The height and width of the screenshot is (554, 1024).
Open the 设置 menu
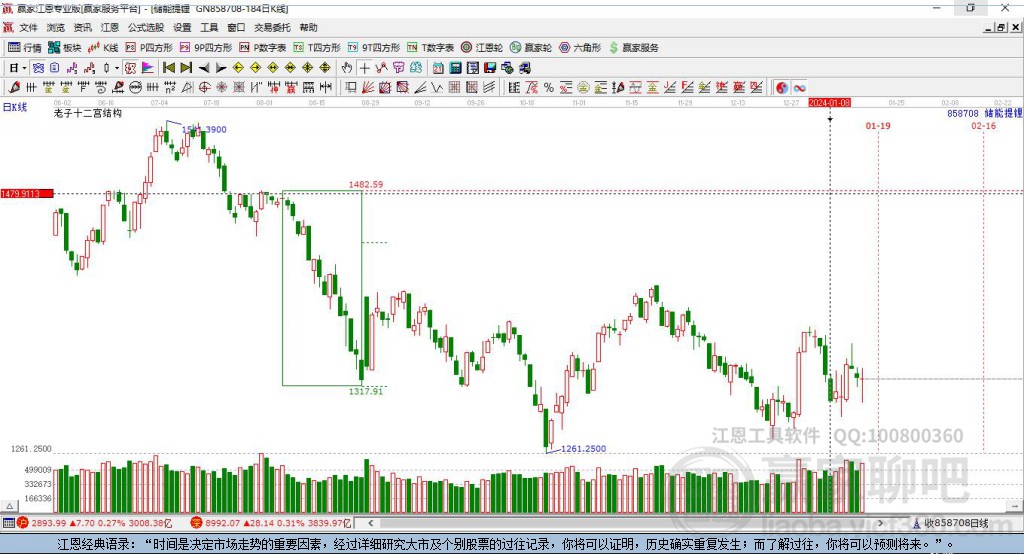pos(182,27)
